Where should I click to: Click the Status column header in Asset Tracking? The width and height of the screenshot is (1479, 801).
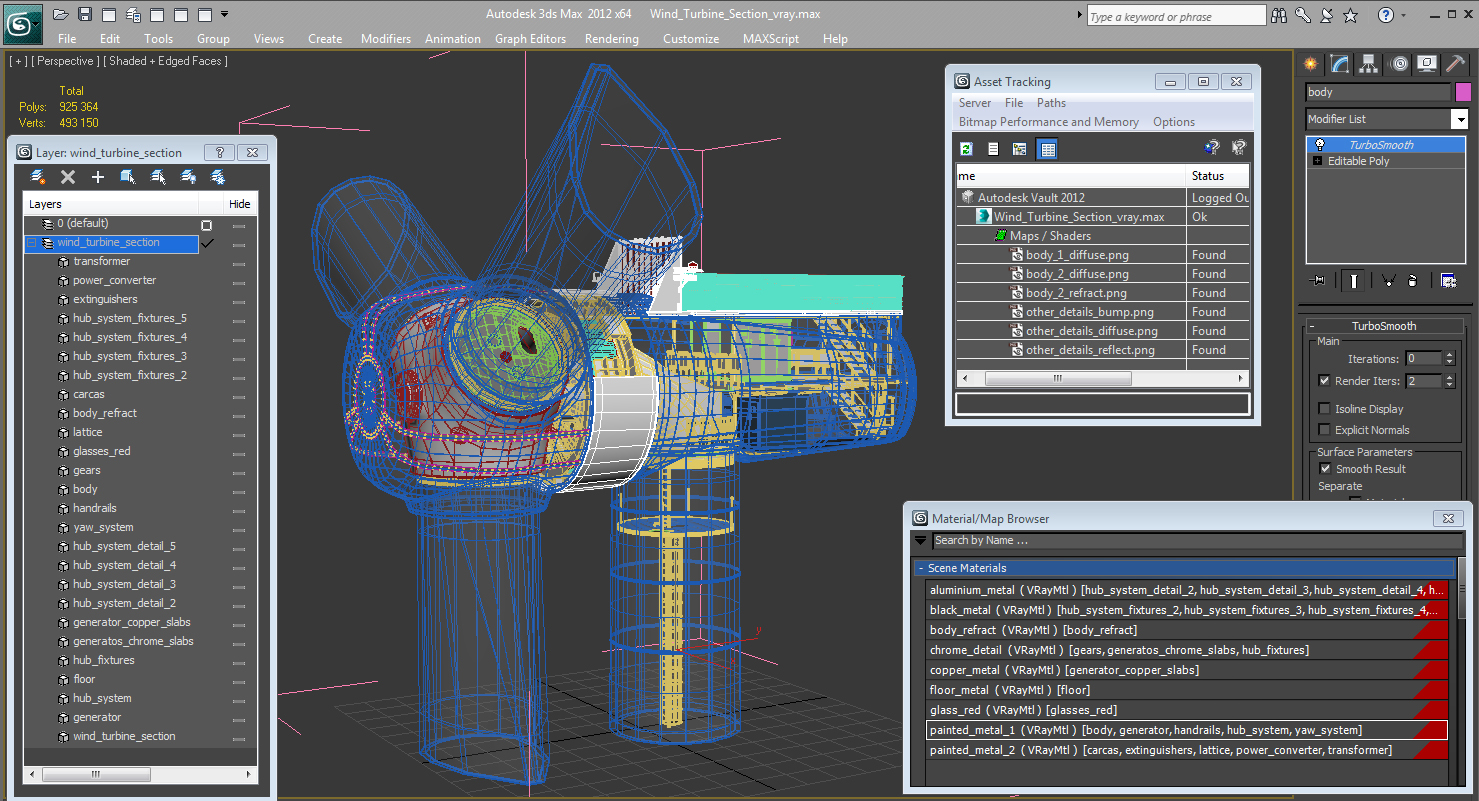pos(1217,176)
